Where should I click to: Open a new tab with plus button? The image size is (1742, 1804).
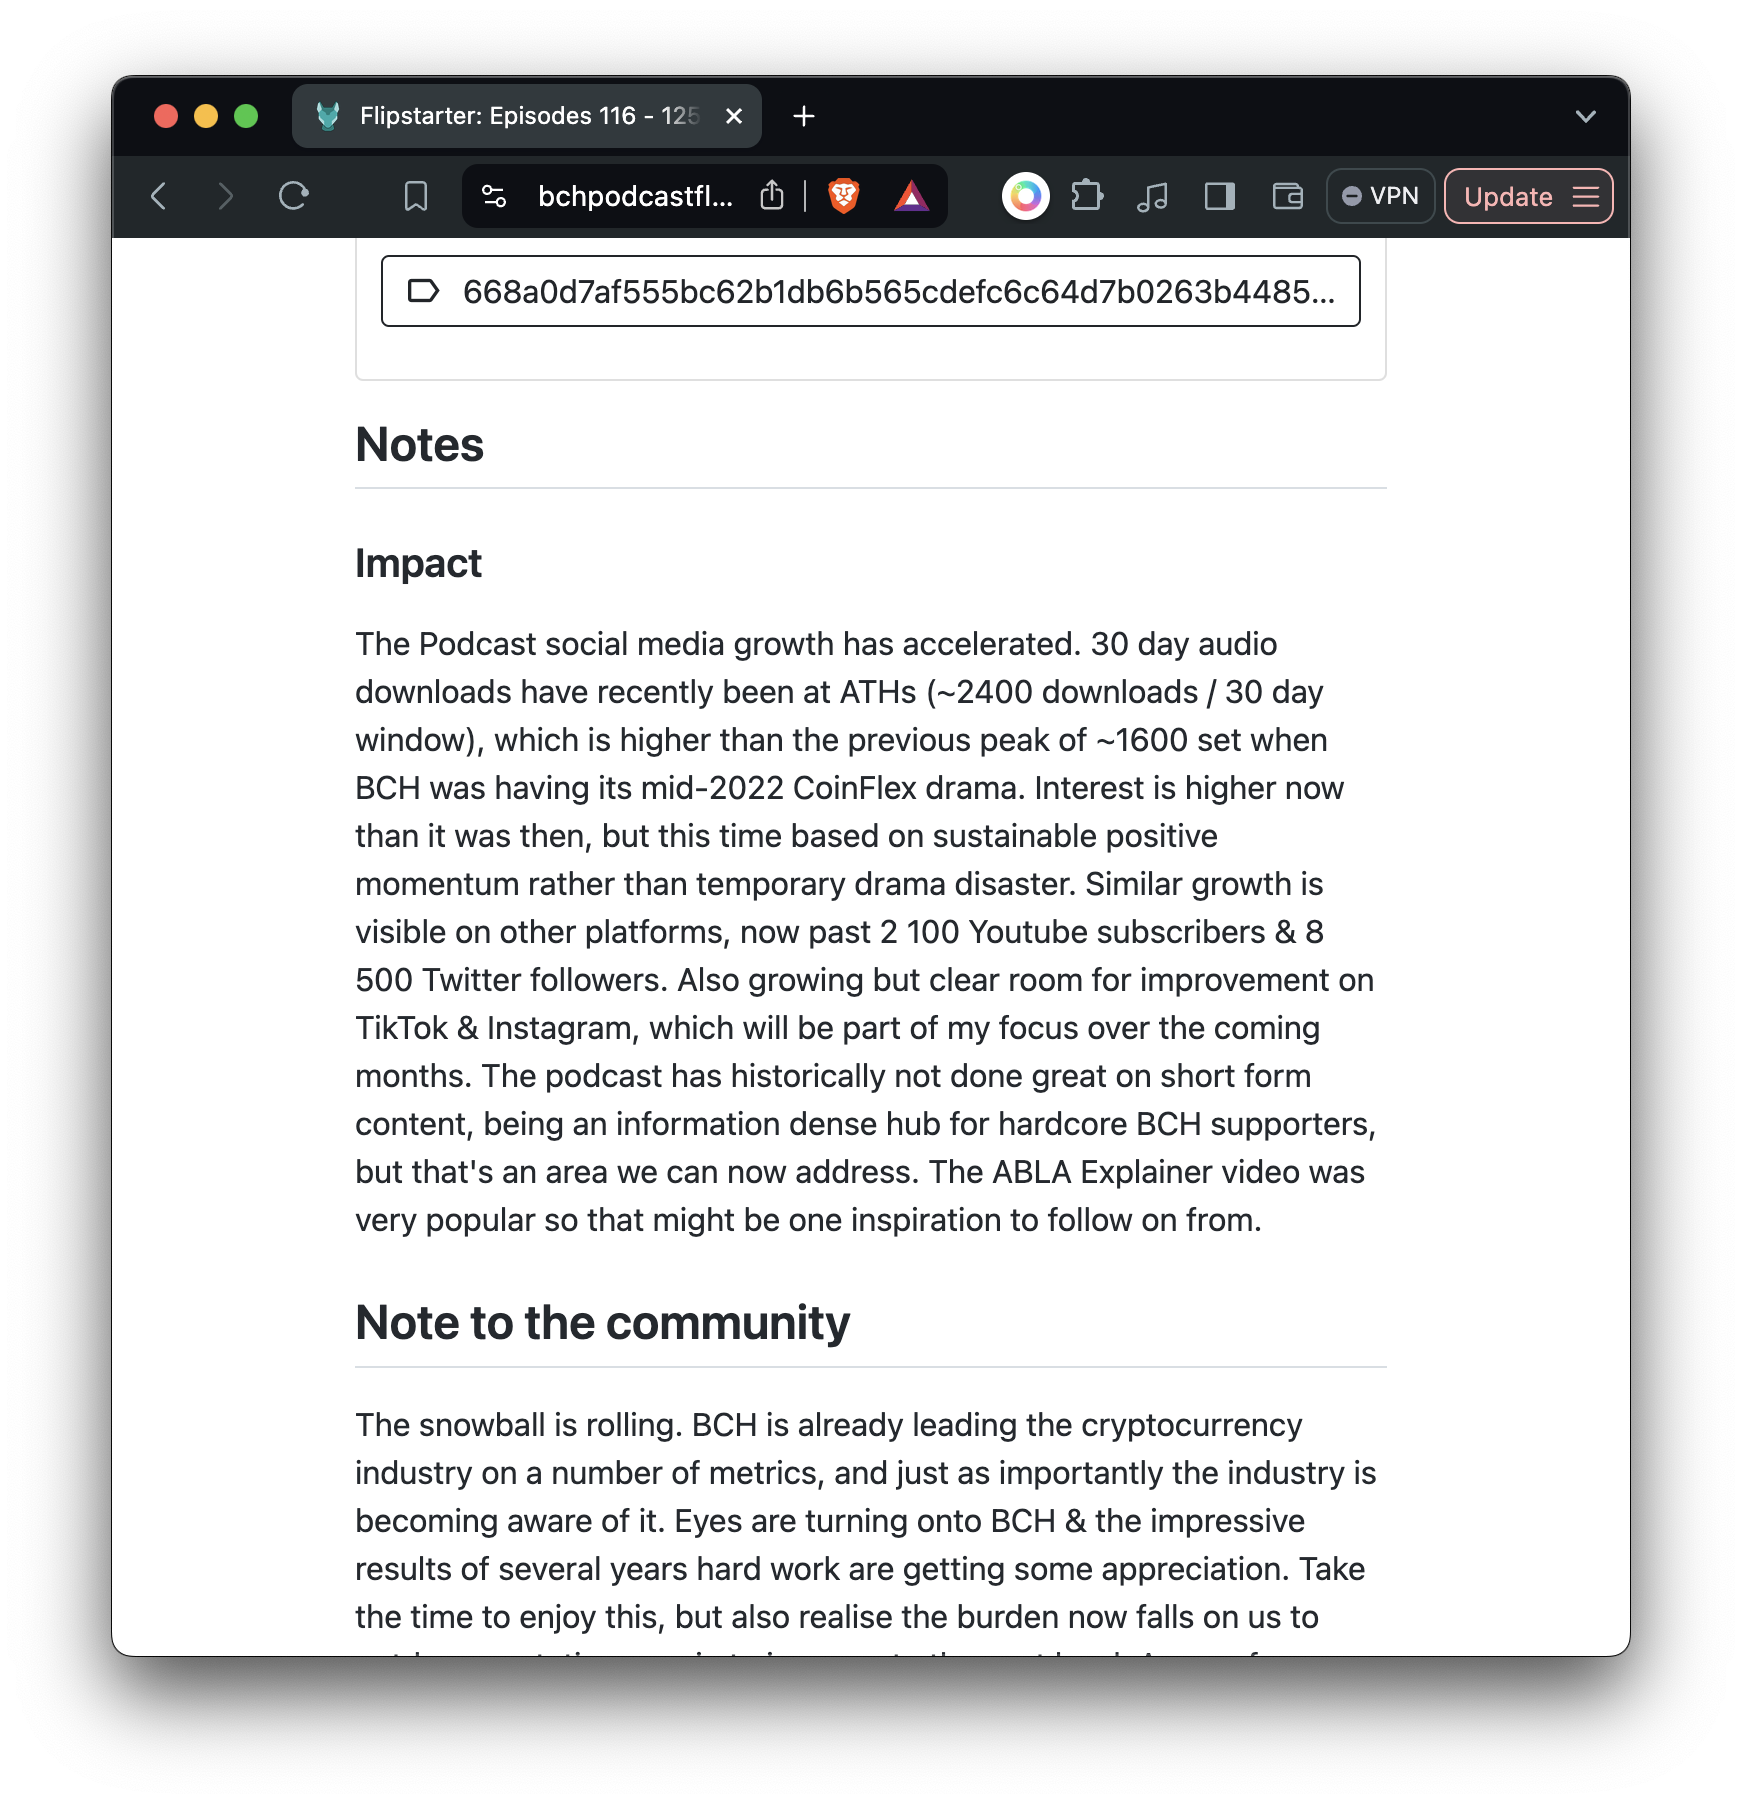[803, 117]
